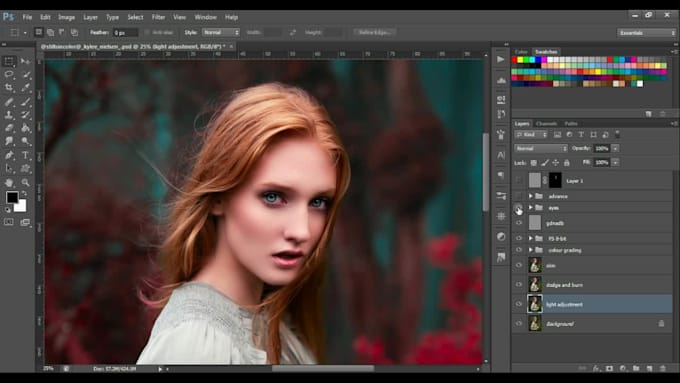Open the Filter menu

pyautogui.click(x=158, y=17)
